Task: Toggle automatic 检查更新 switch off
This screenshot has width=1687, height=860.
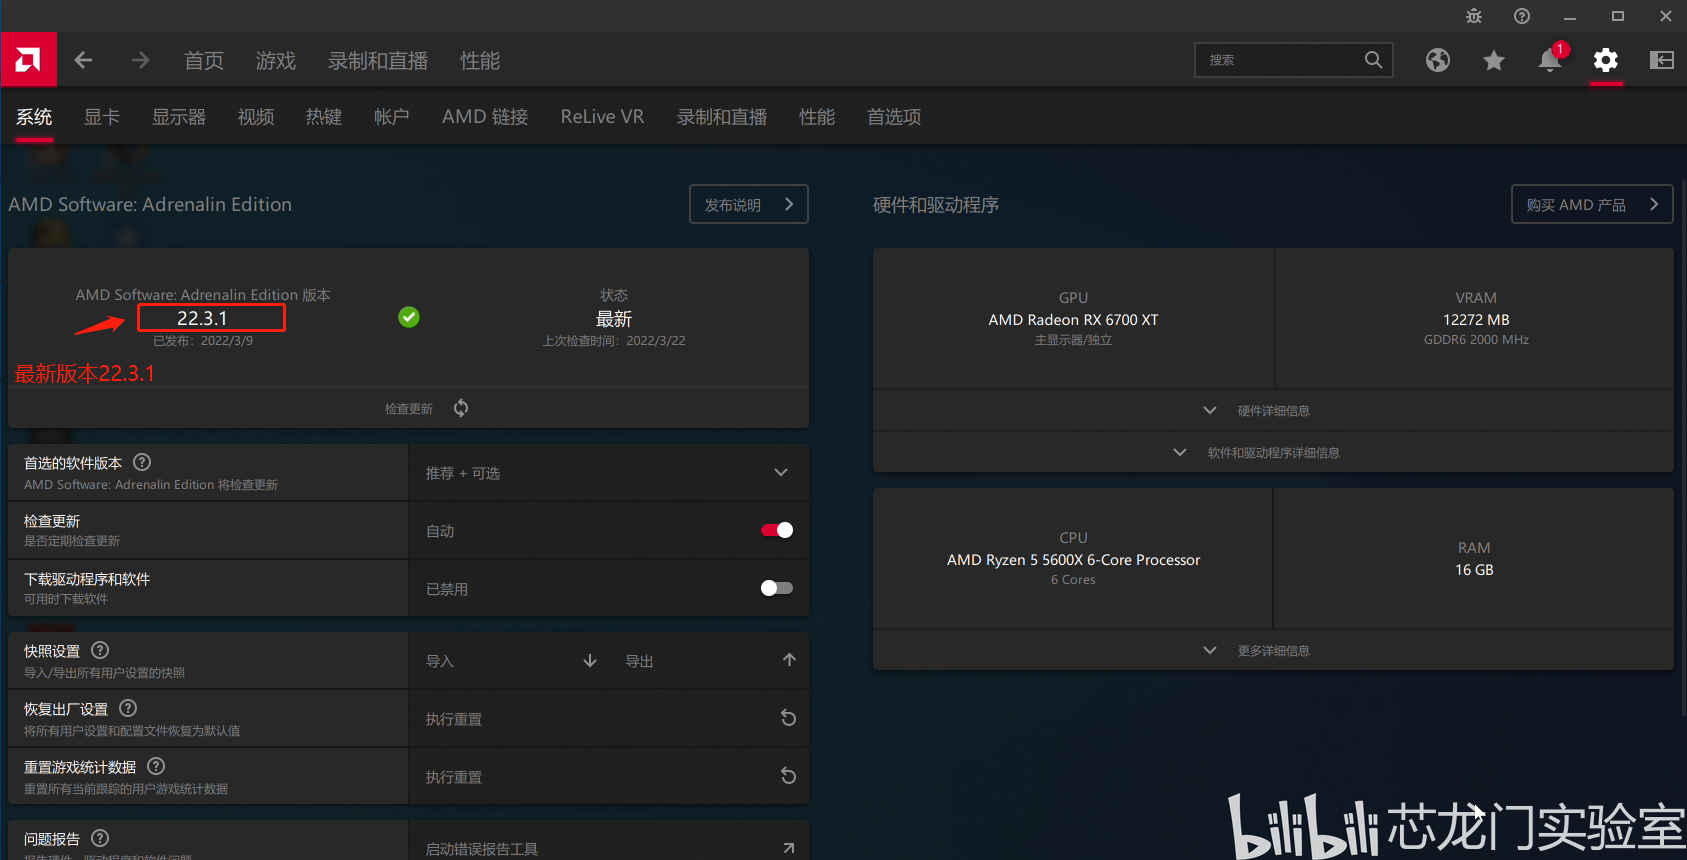Action: click(777, 530)
